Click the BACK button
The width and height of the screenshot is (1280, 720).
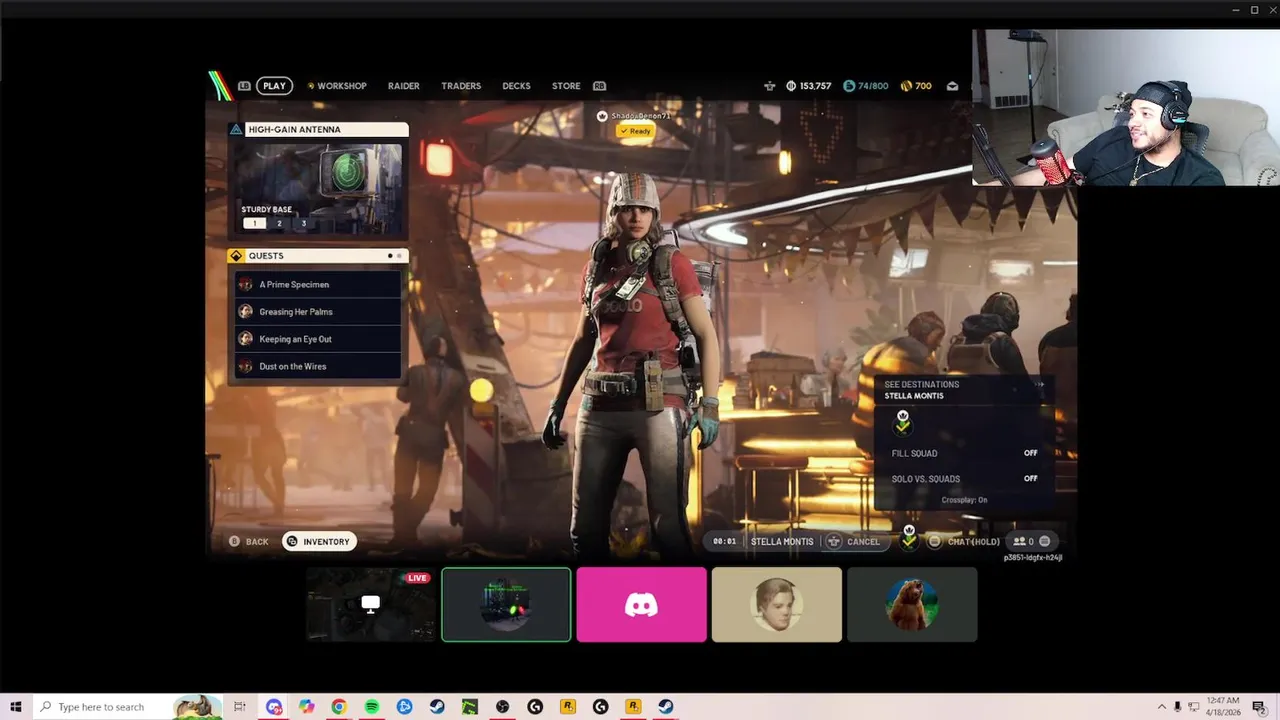(249, 541)
